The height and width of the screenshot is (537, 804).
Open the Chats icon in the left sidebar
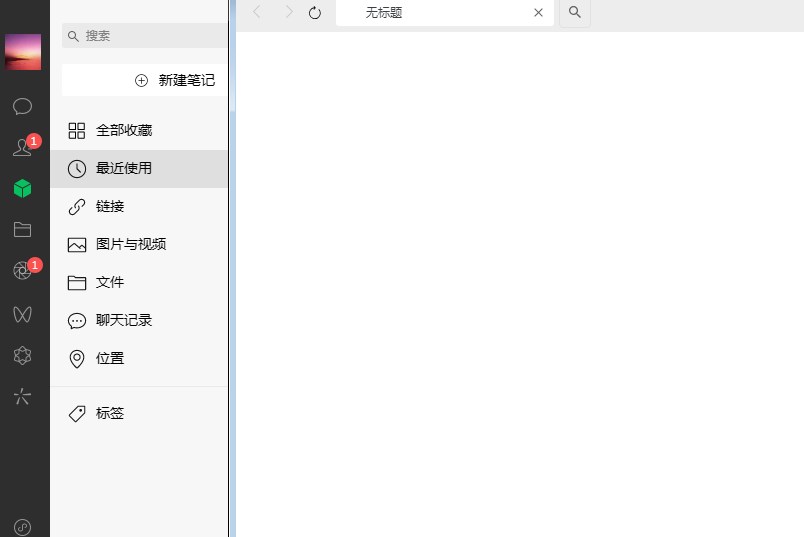[22, 106]
